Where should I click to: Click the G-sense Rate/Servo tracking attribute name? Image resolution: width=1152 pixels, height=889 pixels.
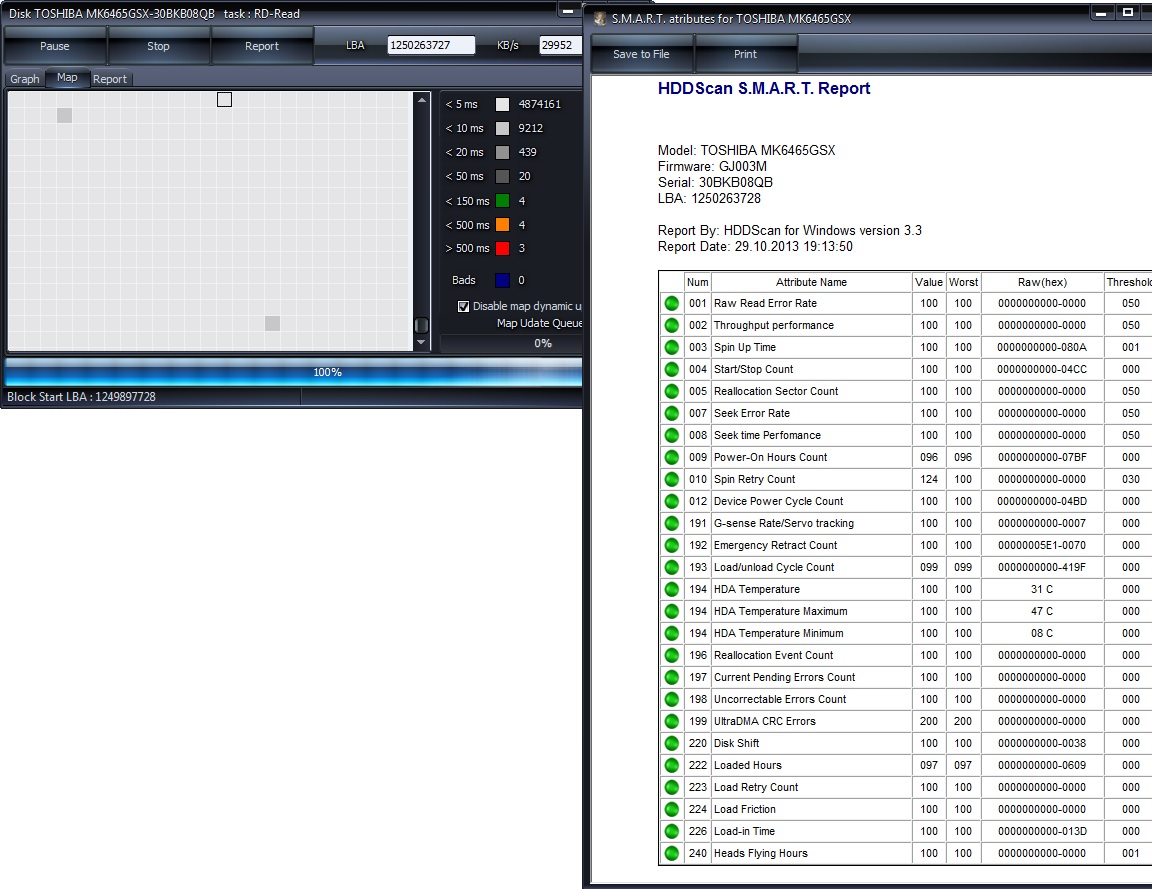(784, 523)
